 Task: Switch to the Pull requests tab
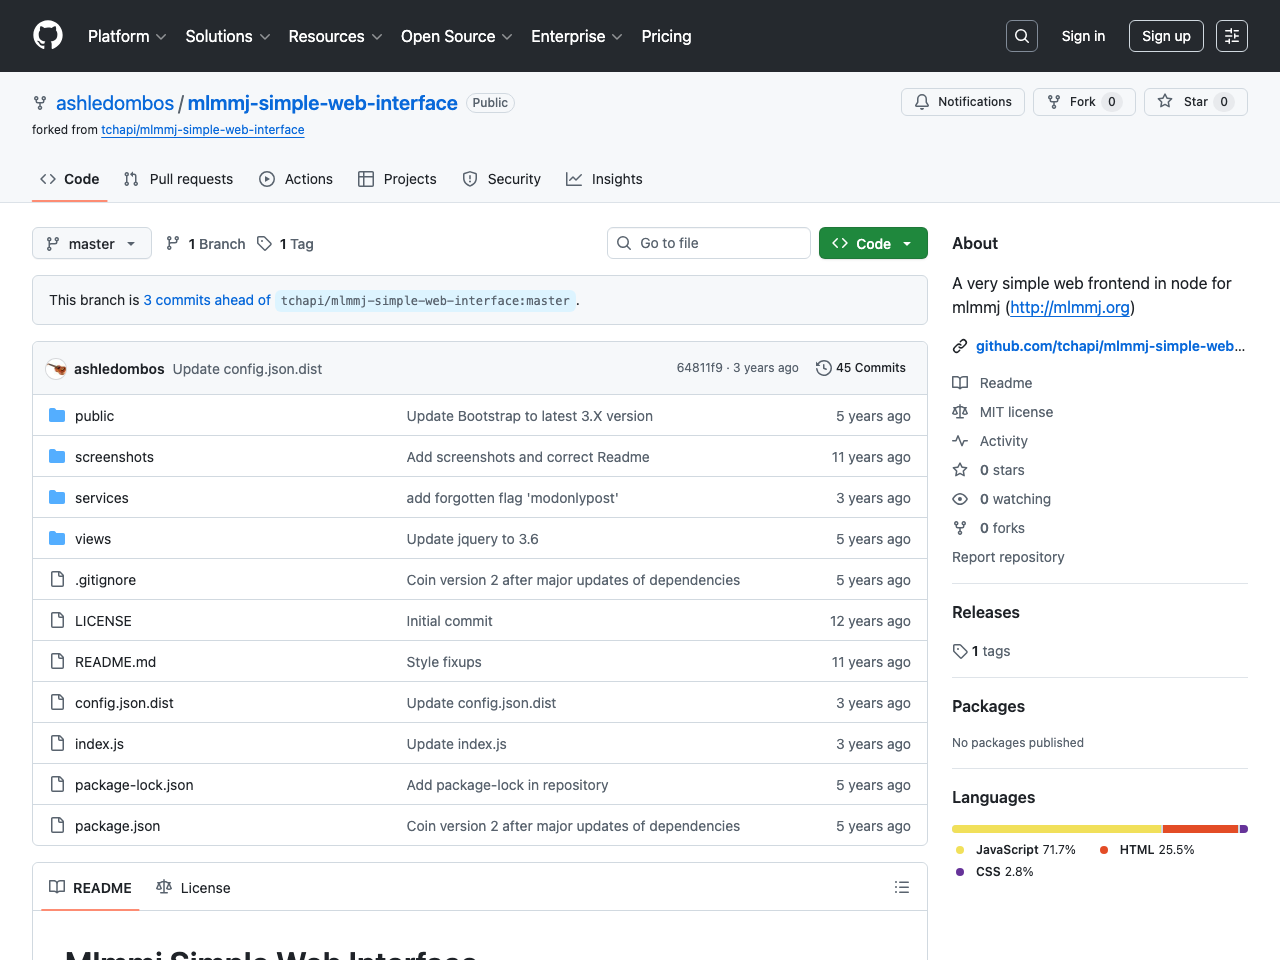(x=178, y=179)
